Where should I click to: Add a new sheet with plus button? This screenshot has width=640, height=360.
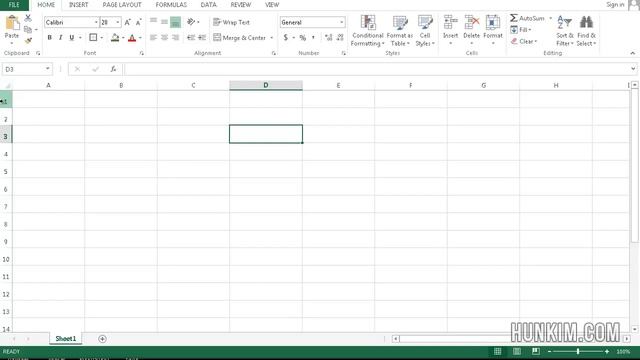pos(102,339)
